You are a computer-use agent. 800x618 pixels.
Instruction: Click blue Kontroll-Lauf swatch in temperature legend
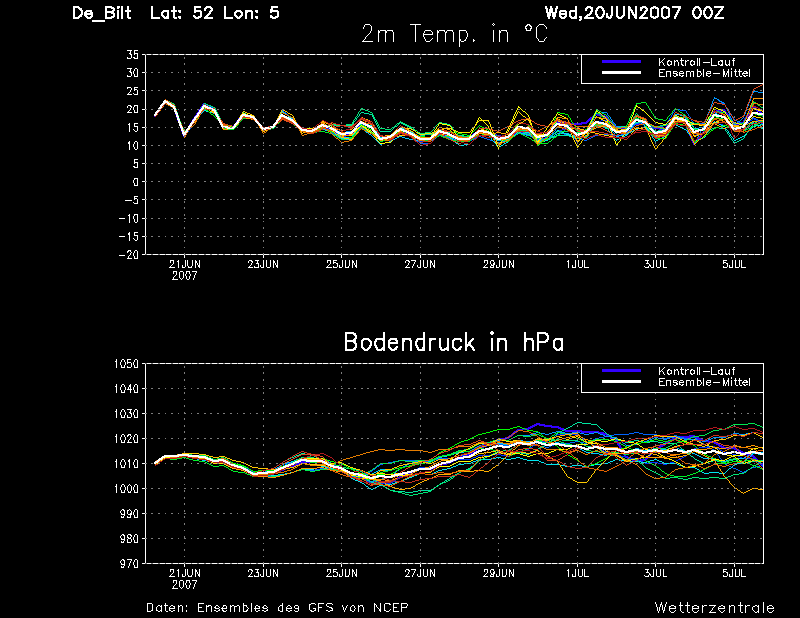click(x=621, y=62)
